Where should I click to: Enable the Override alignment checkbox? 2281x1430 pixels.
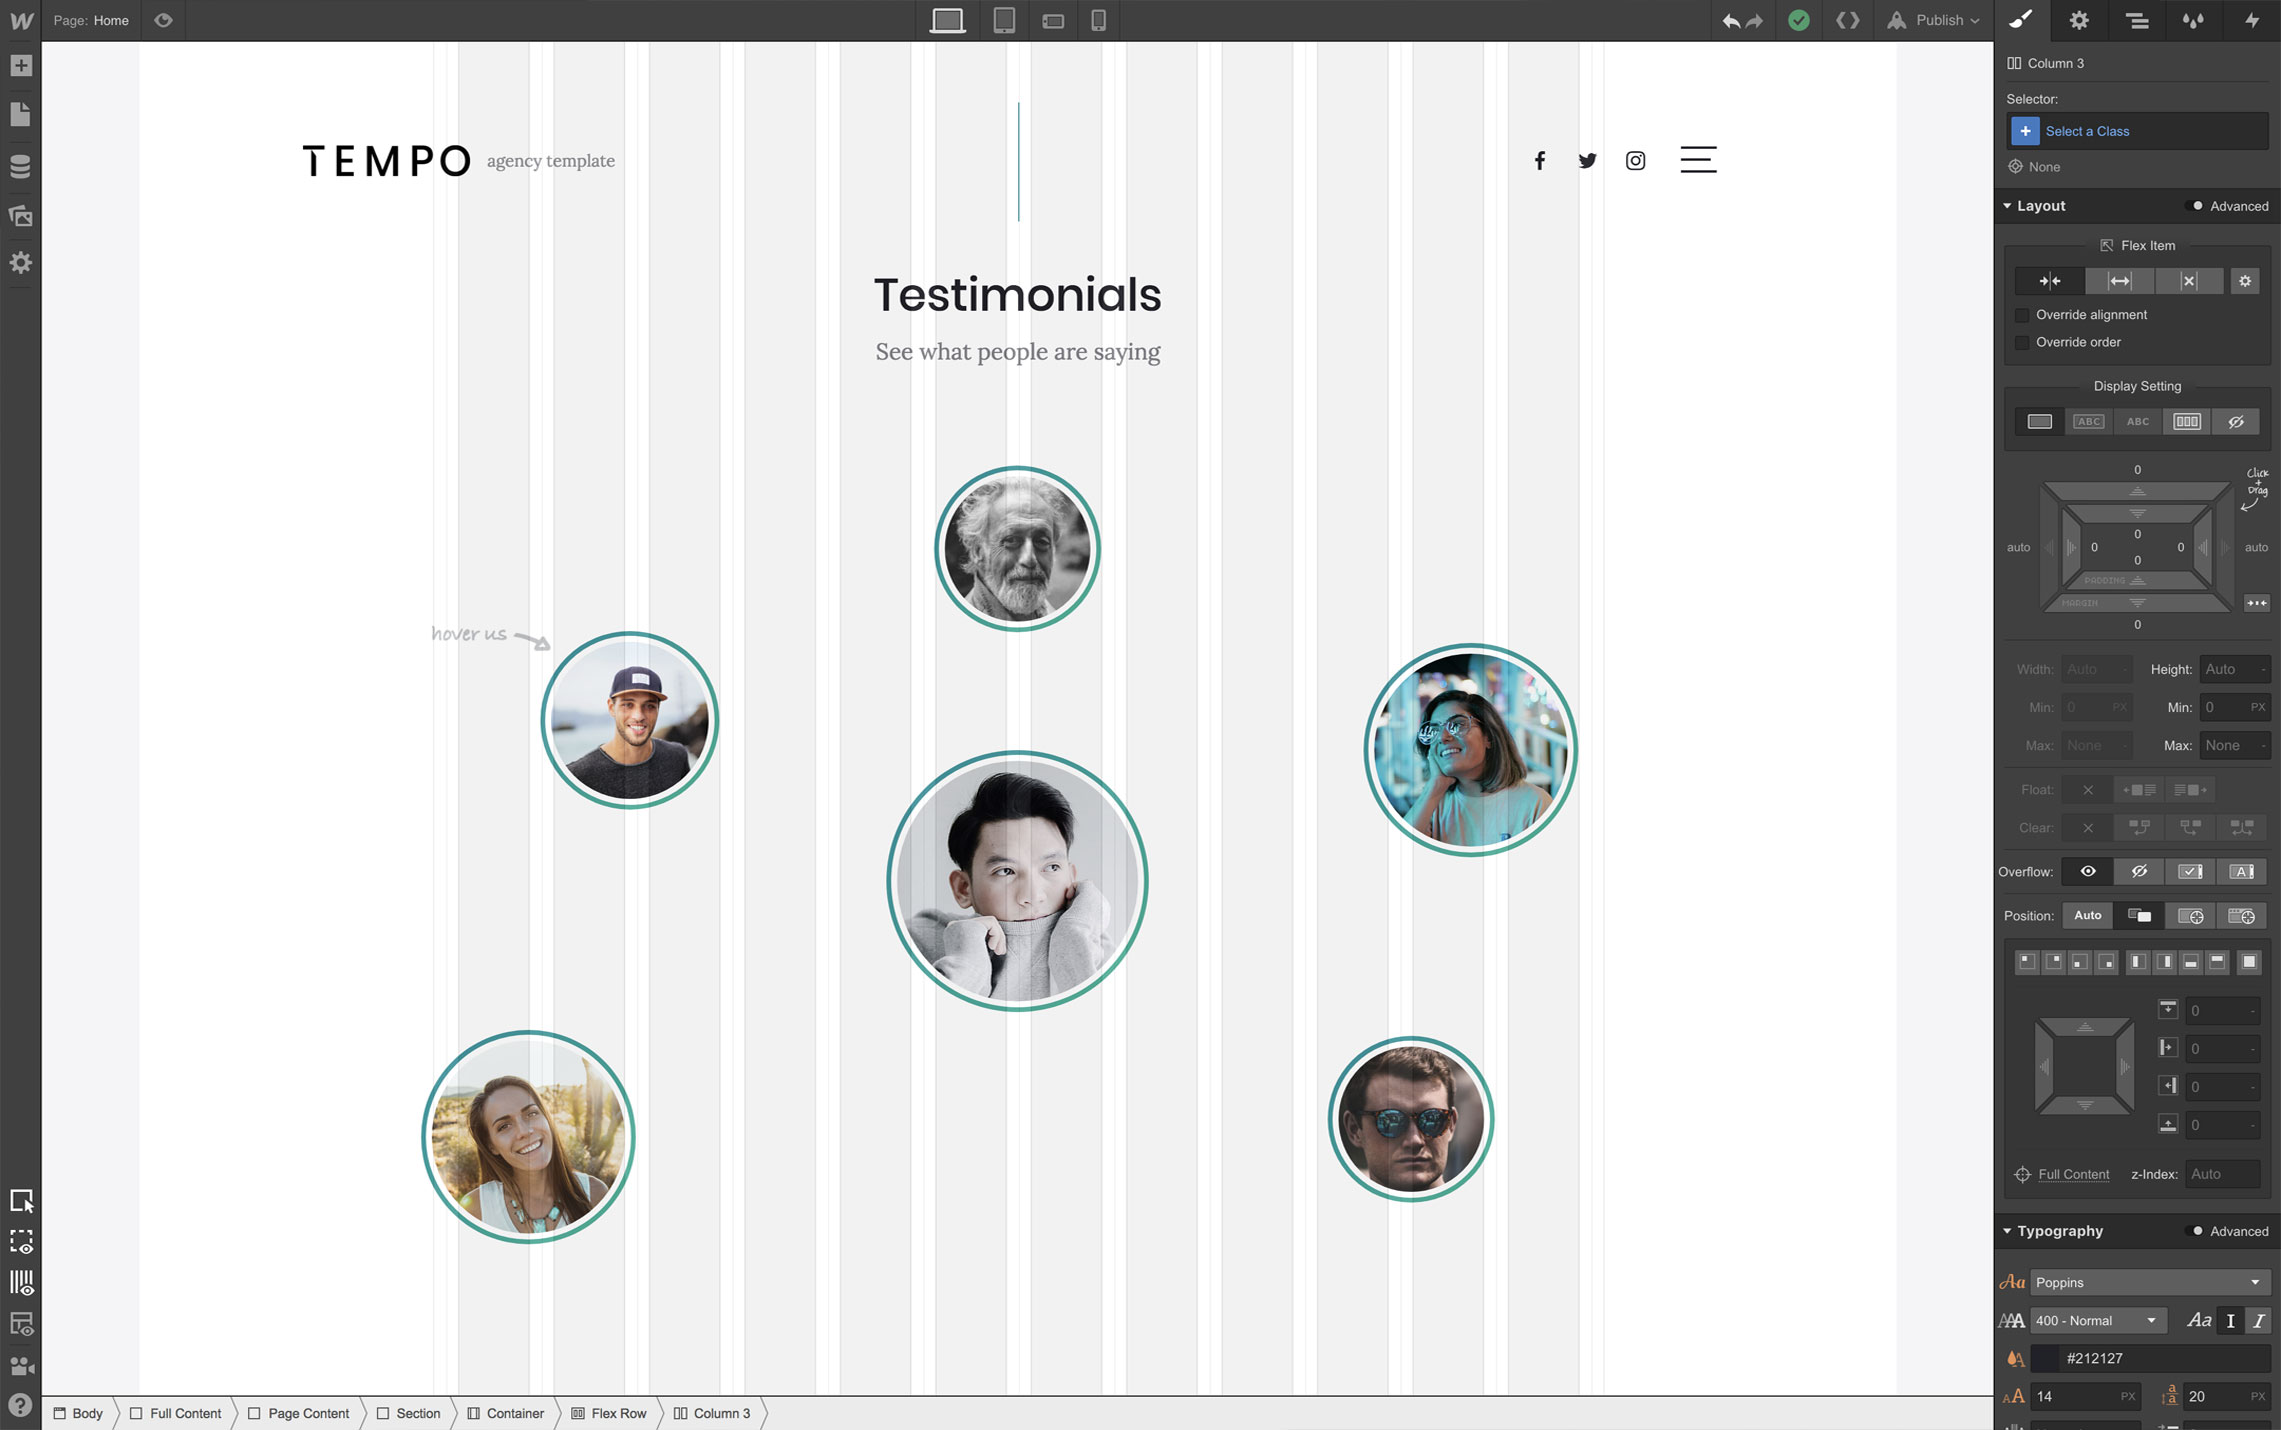2022,315
